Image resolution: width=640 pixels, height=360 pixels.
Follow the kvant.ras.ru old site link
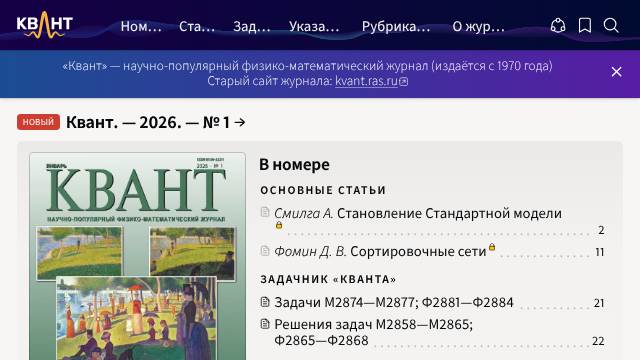pos(371,81)
